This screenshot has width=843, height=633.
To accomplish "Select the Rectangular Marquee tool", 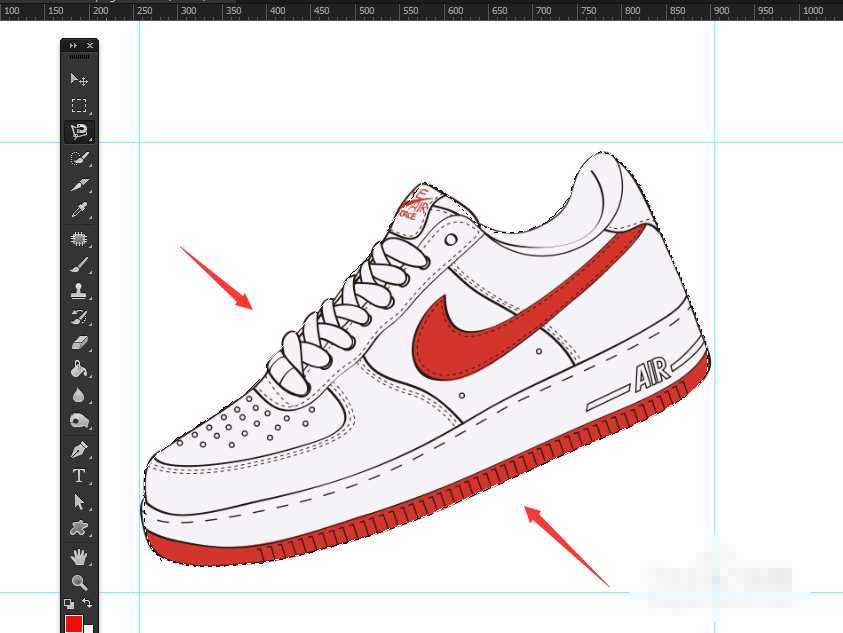I will coord(79,105).
